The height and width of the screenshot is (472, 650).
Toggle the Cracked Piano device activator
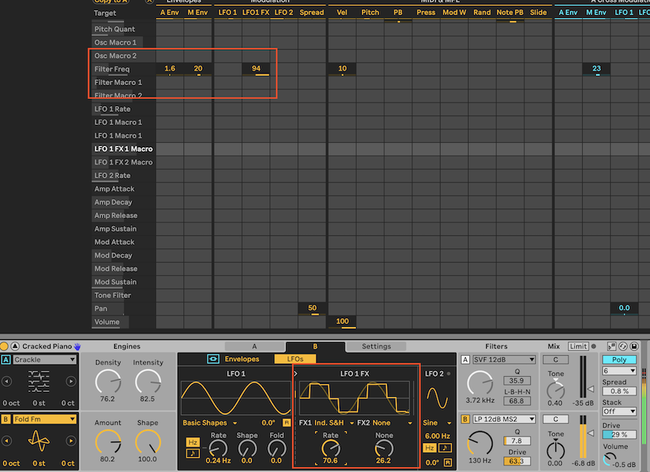click(4, 346)
